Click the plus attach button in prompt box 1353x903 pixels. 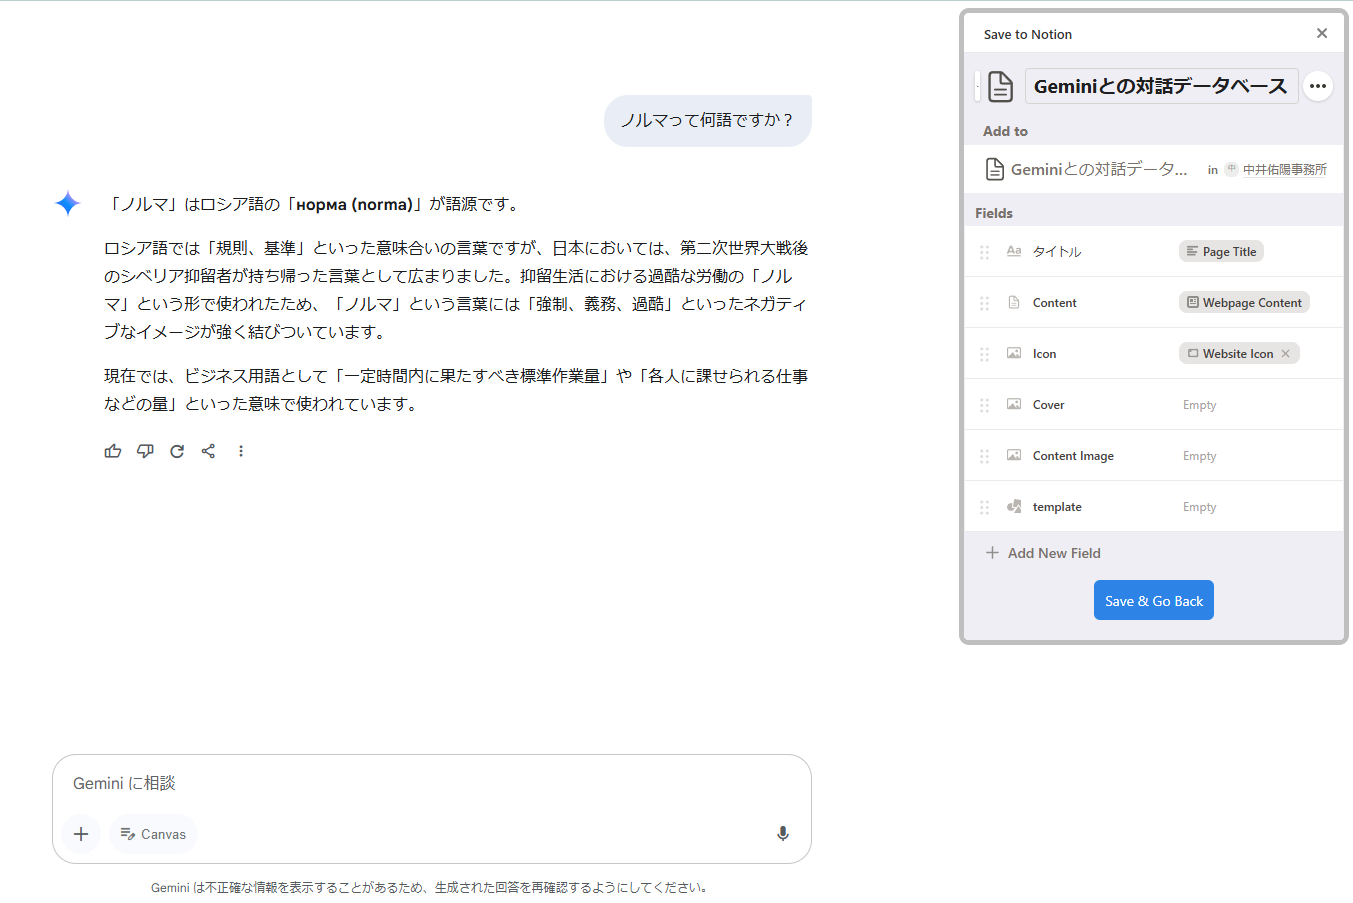81,834
